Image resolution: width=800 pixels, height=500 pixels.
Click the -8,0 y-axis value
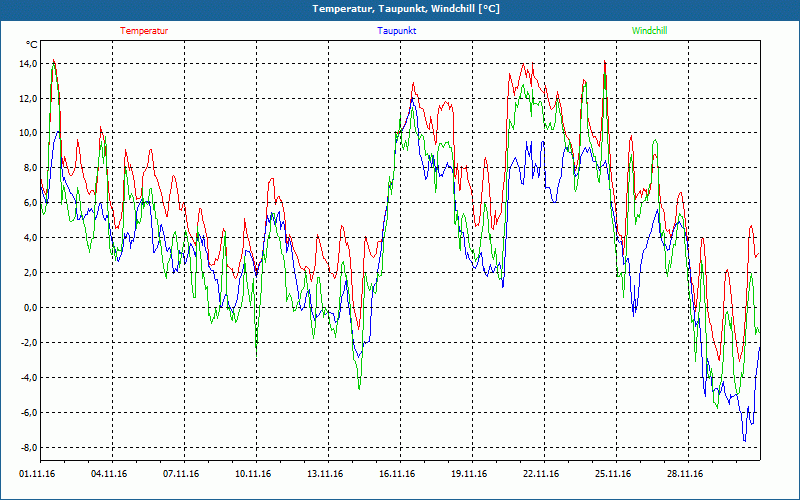(29, 447)
